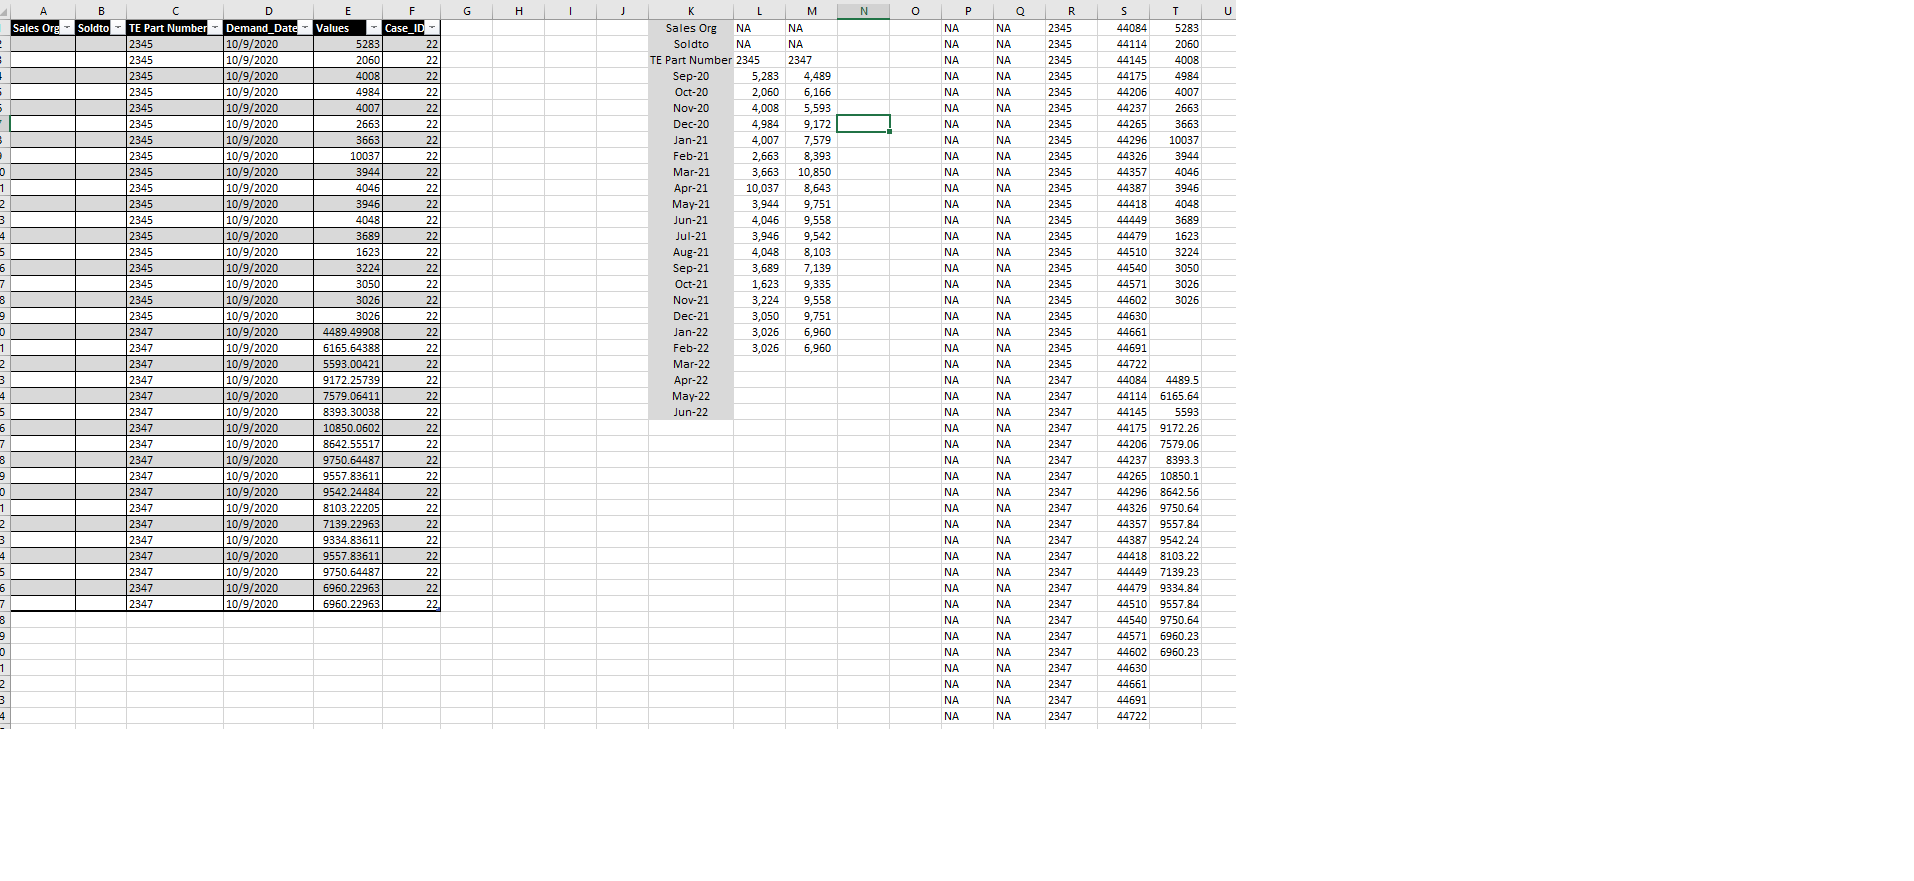Click the '10850.0602' cell in Values column

click(x=348, y=428)
